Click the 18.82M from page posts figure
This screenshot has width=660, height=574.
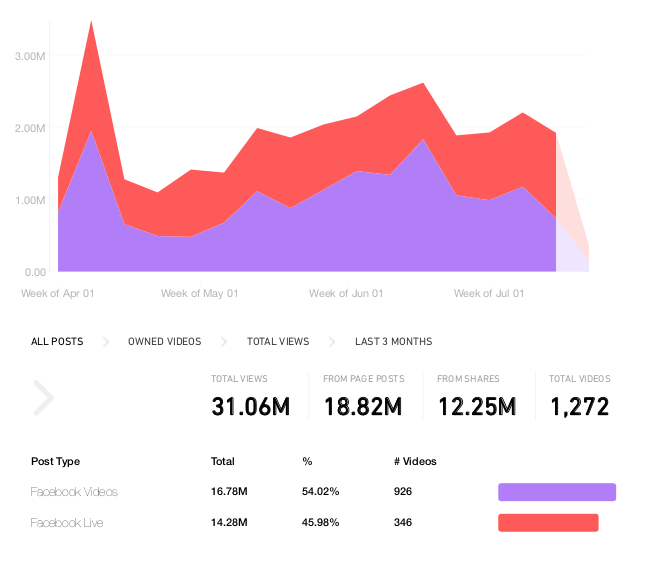363,407
